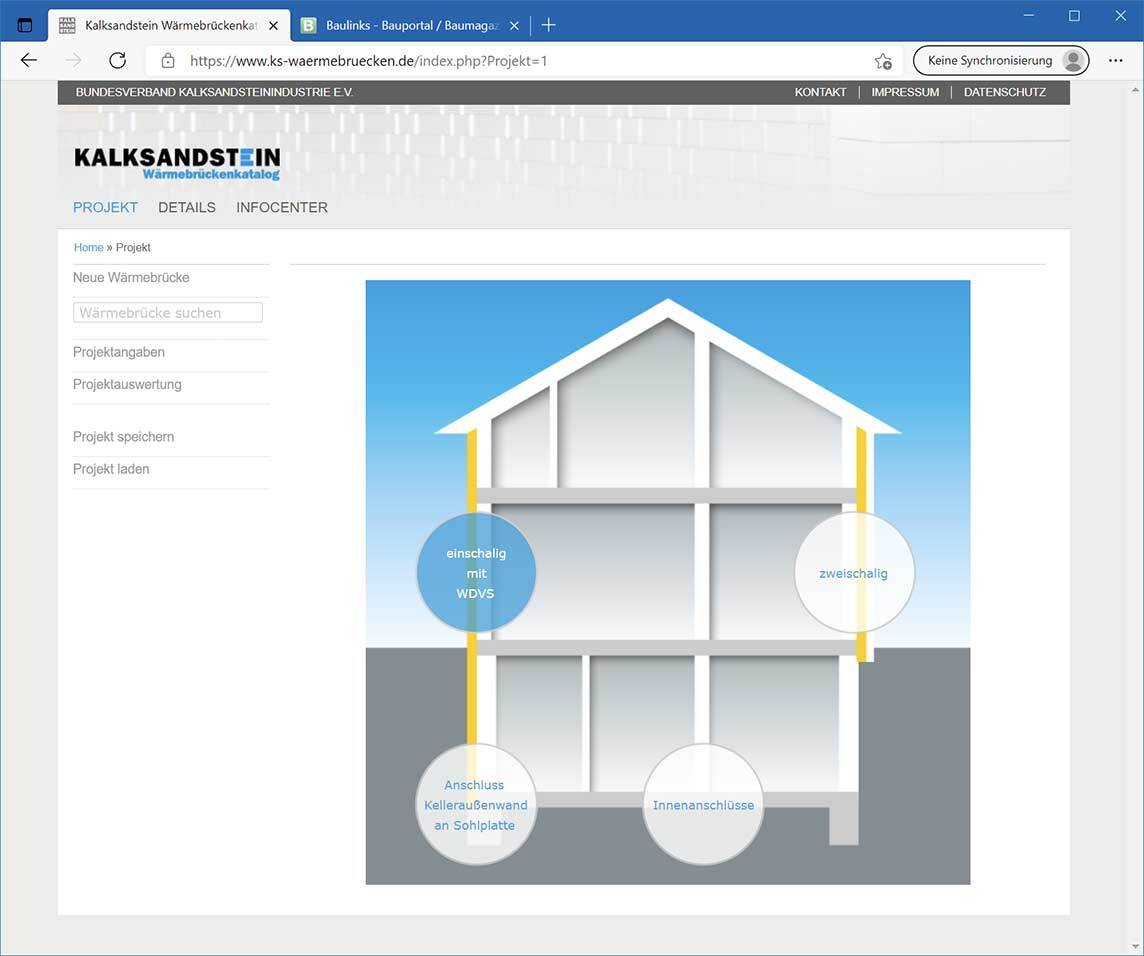
Task: Add page to favorites with star icon
Action: tap(883, 61)
